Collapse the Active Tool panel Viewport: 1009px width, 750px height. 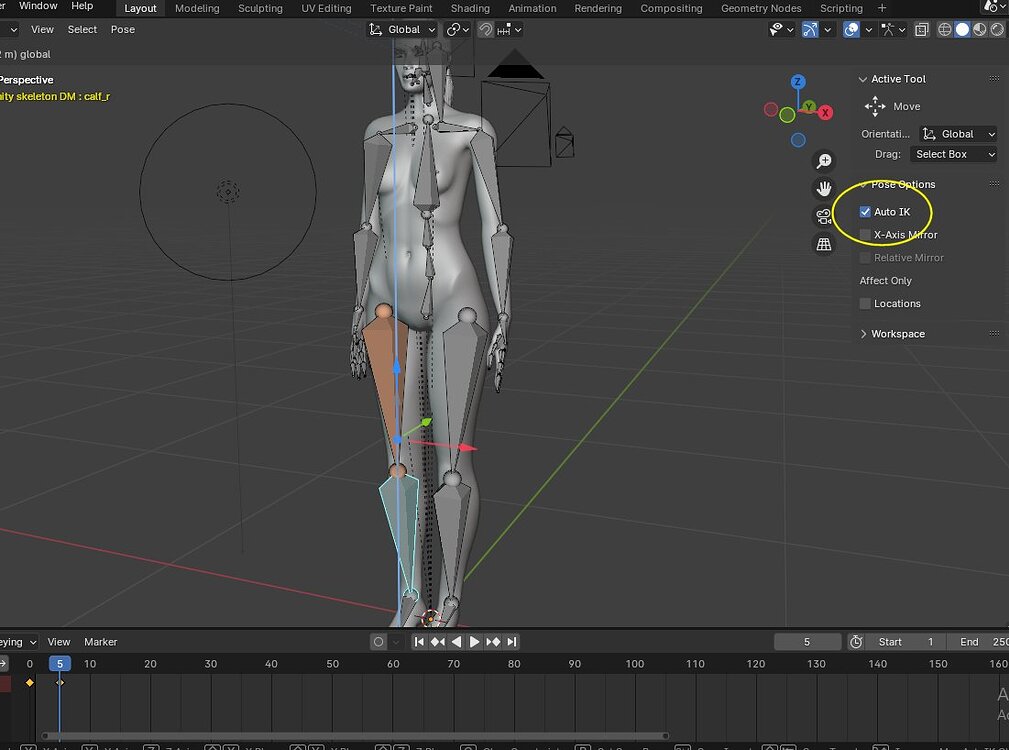(863, 79)
